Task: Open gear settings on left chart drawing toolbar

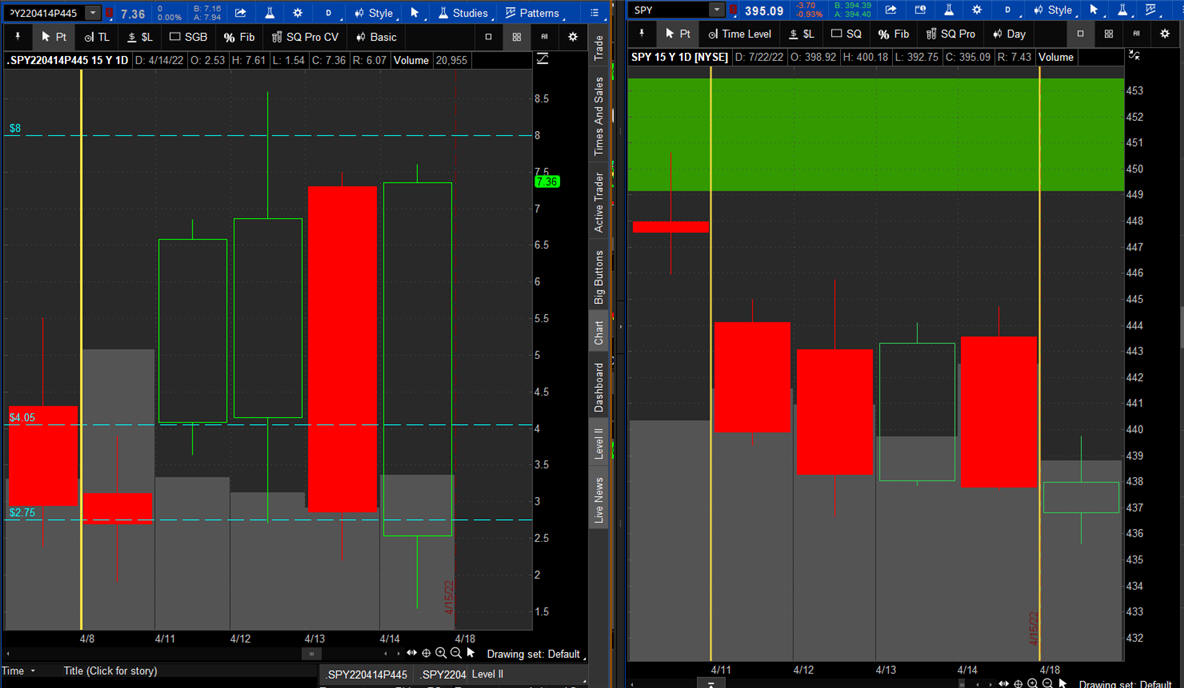Action: [573, 37]
